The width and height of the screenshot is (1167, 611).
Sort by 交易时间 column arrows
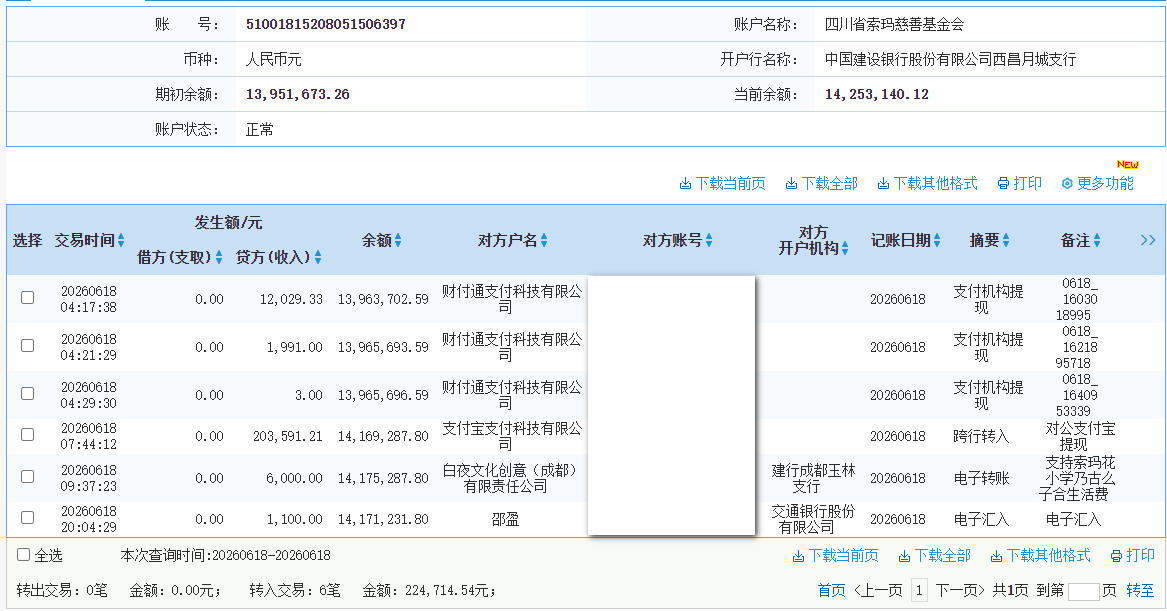pyautogui.click(x=121, y=240)
